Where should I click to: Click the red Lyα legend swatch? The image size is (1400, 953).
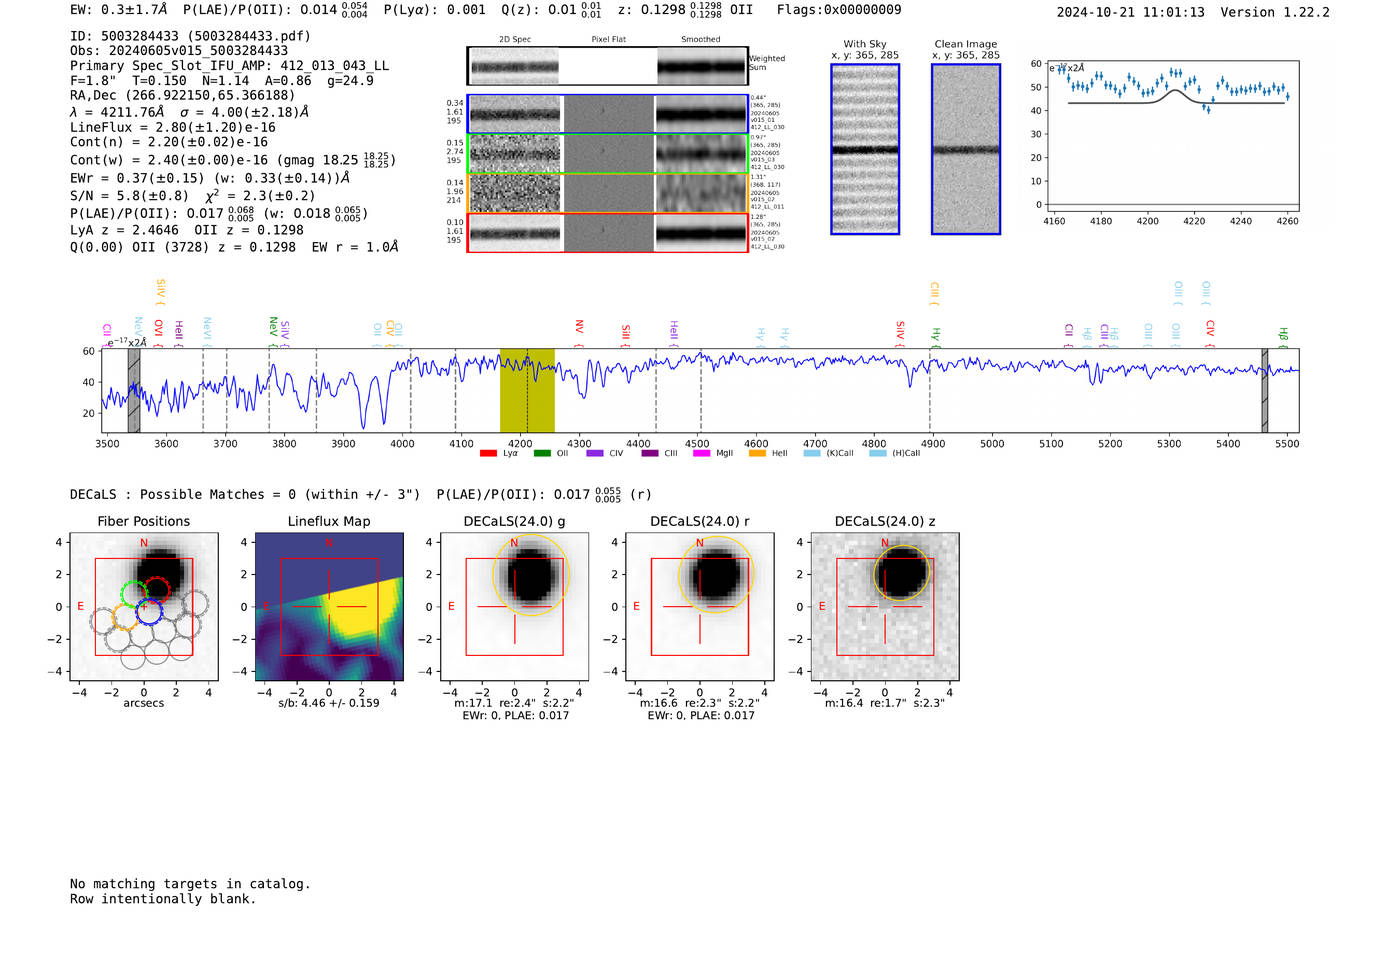point(488,454)
